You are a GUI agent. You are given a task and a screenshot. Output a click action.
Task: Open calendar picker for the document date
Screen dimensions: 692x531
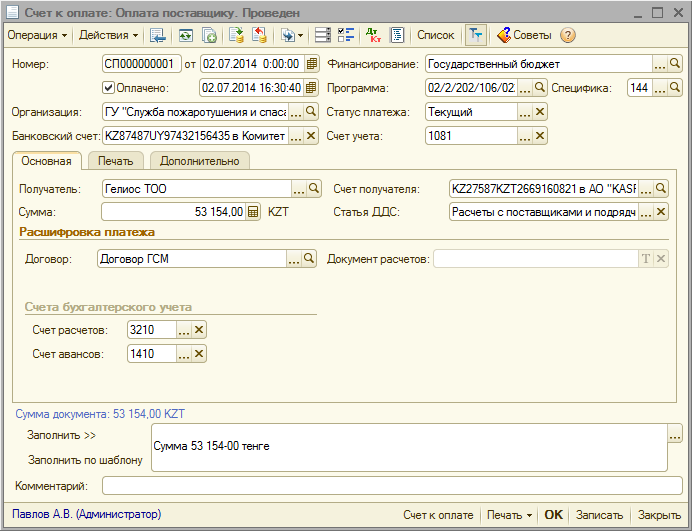(x=312, y=63)
